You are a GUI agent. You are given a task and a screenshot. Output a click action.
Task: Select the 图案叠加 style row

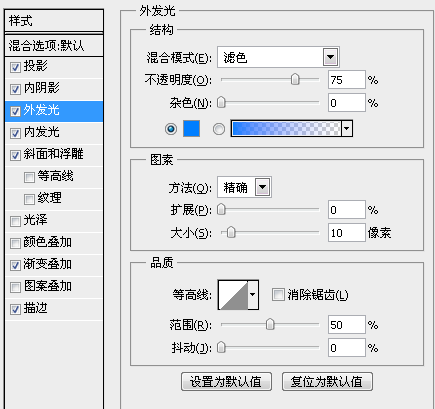tap(54, 287)
